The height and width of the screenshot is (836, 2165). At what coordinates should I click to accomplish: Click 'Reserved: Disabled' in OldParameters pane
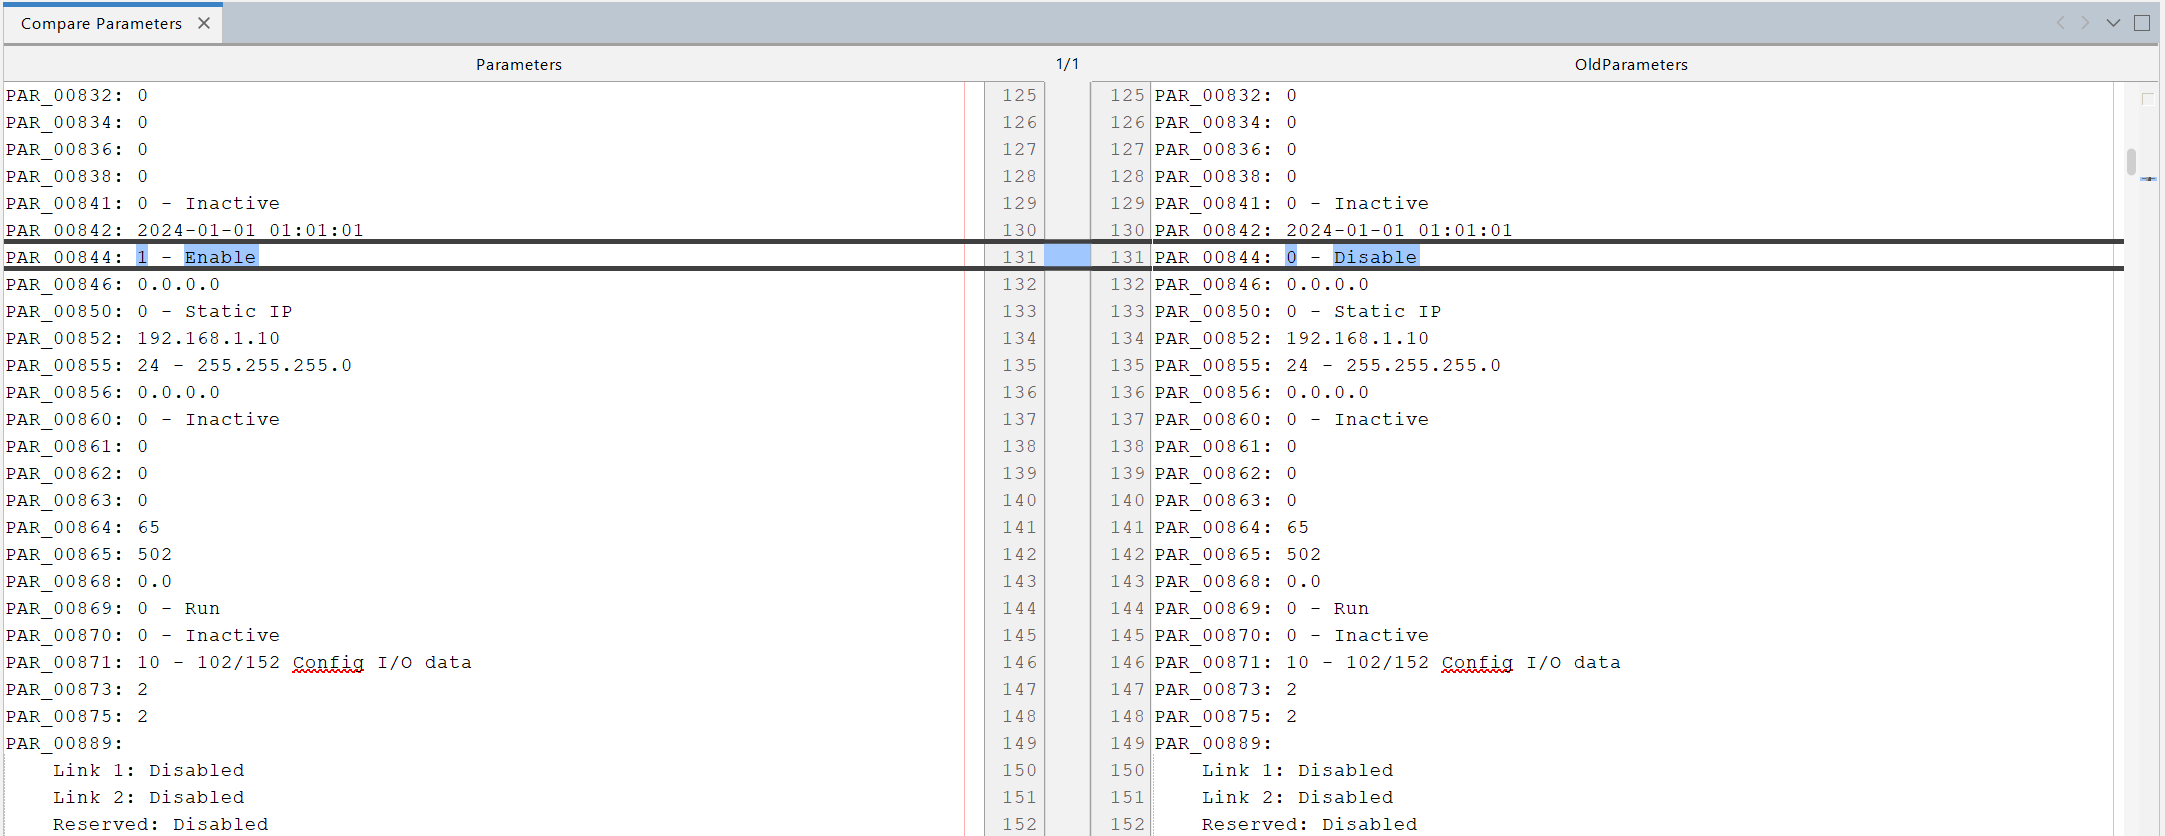(1310, 824)
